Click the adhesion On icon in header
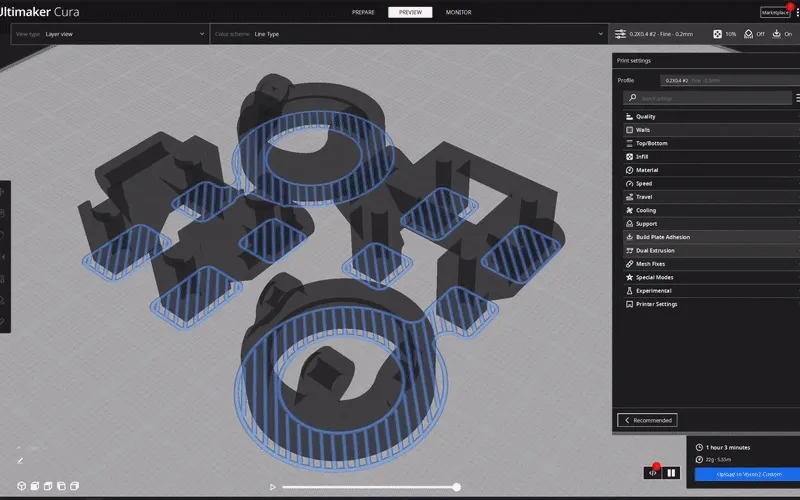This screenshot has width=800, height=500. point(777,34)
